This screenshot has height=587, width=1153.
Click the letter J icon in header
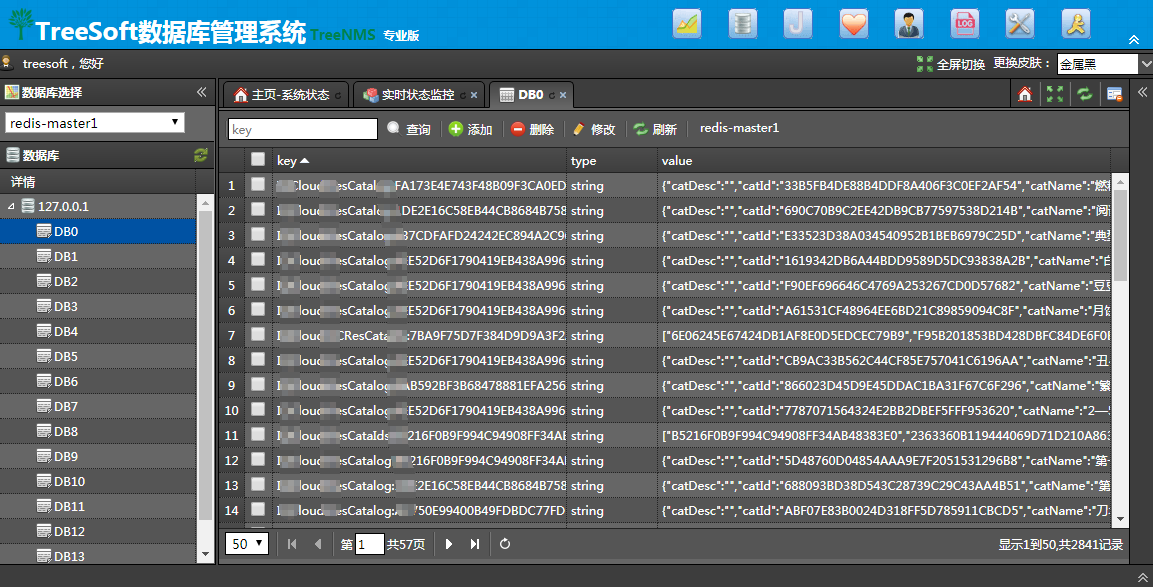(x=798, y=24)
